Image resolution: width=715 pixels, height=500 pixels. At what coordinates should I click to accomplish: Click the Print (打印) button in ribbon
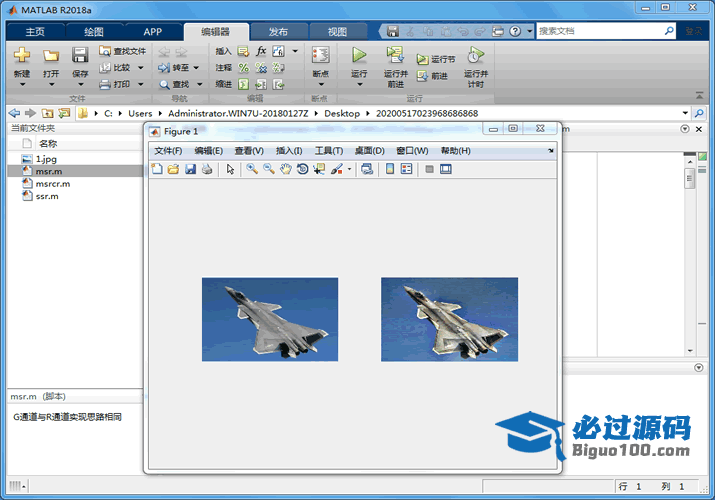click(x=116, y=84)
